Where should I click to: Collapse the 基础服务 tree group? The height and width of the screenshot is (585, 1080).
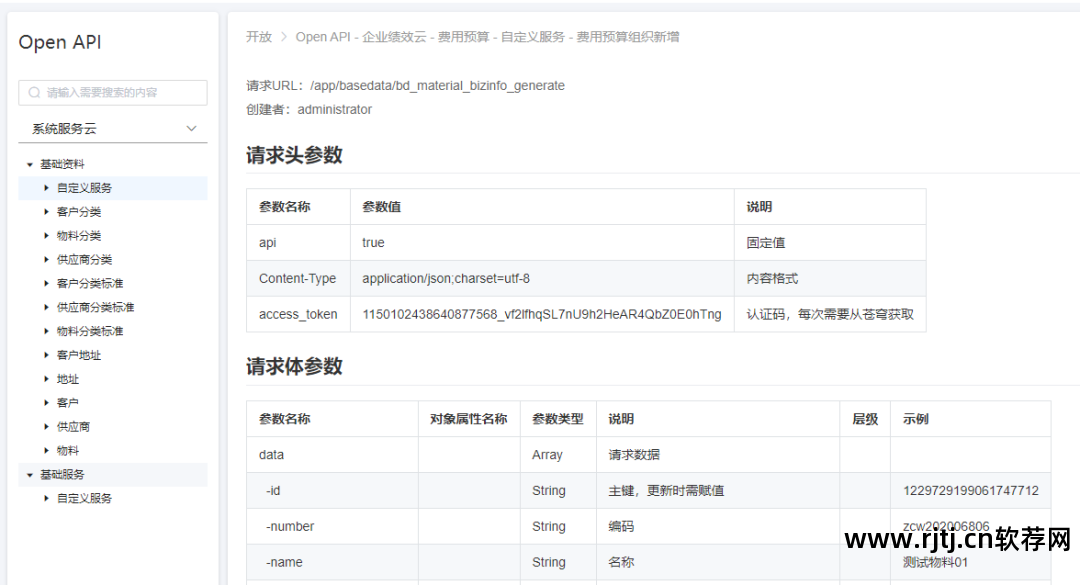click(x=30, y=475)
